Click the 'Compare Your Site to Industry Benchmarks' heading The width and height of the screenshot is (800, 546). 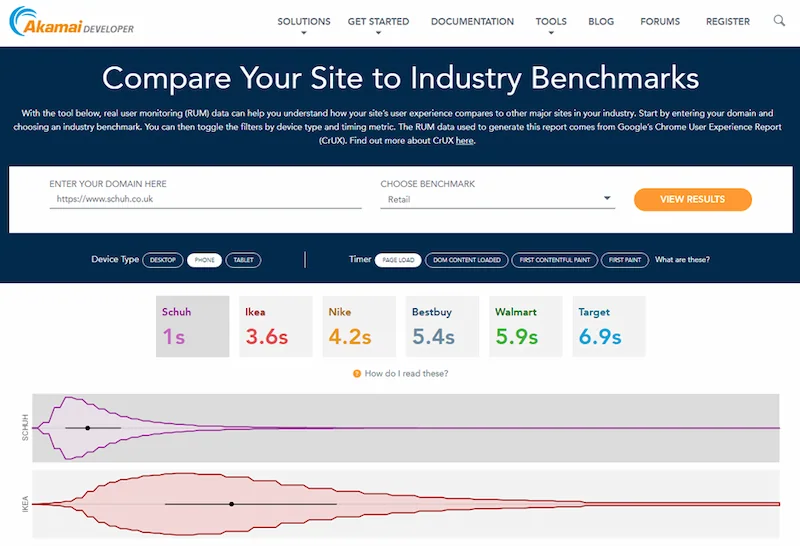coord(401,78)
